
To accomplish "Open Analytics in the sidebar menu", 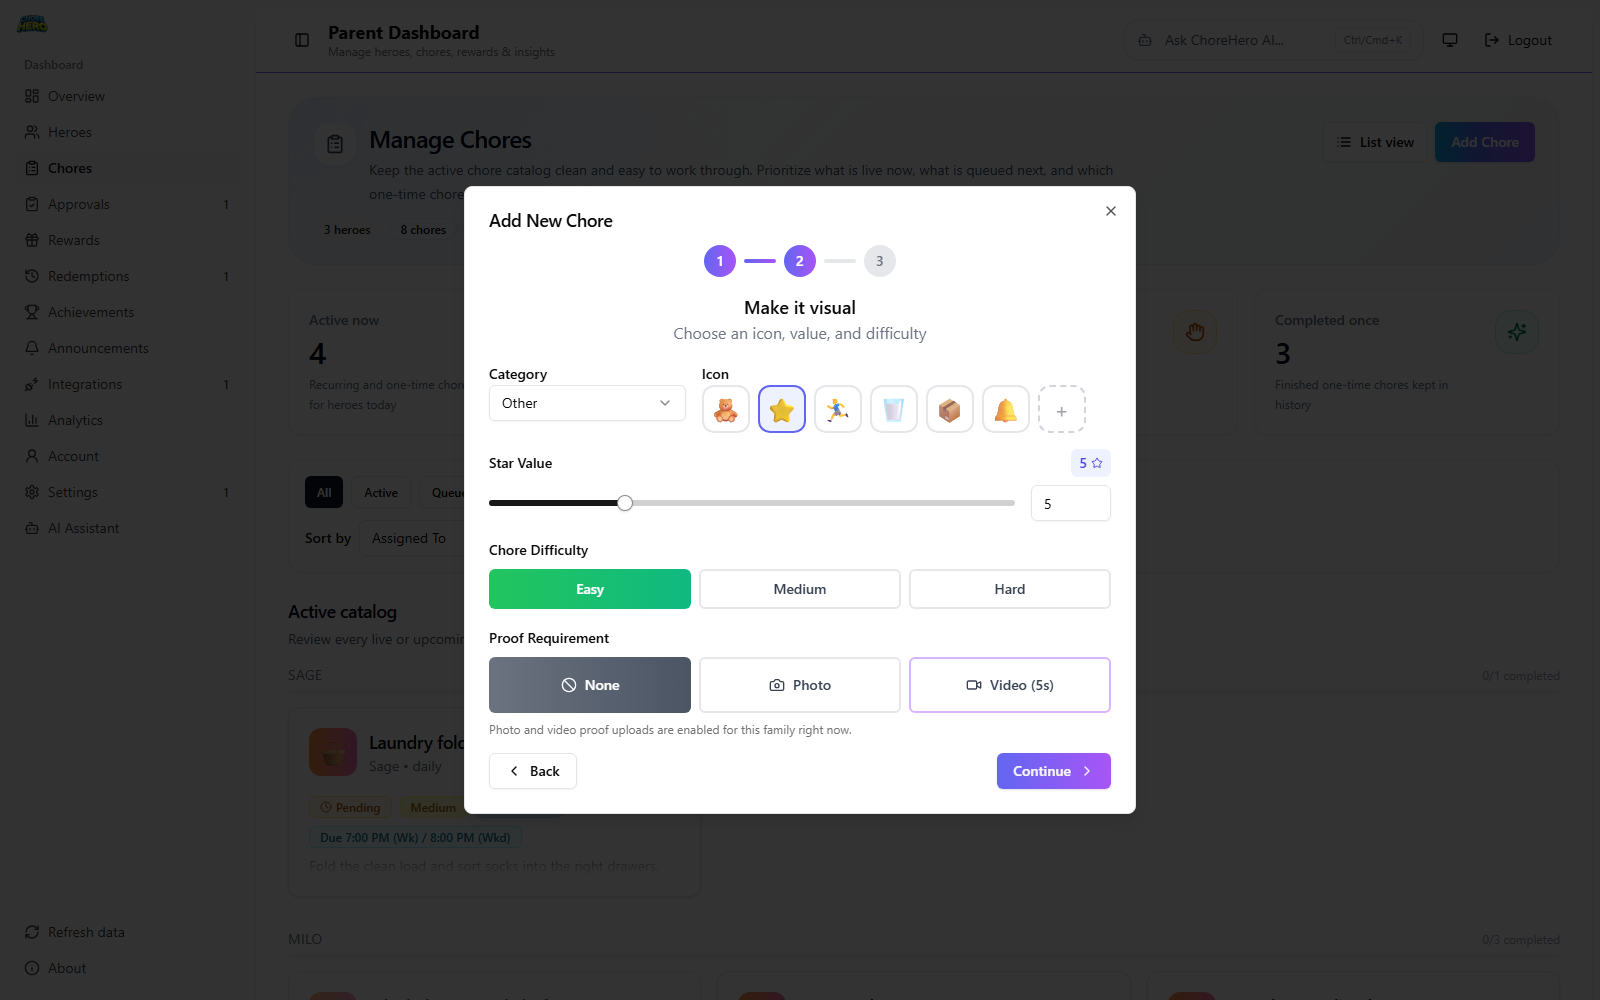I will point(75,420).
